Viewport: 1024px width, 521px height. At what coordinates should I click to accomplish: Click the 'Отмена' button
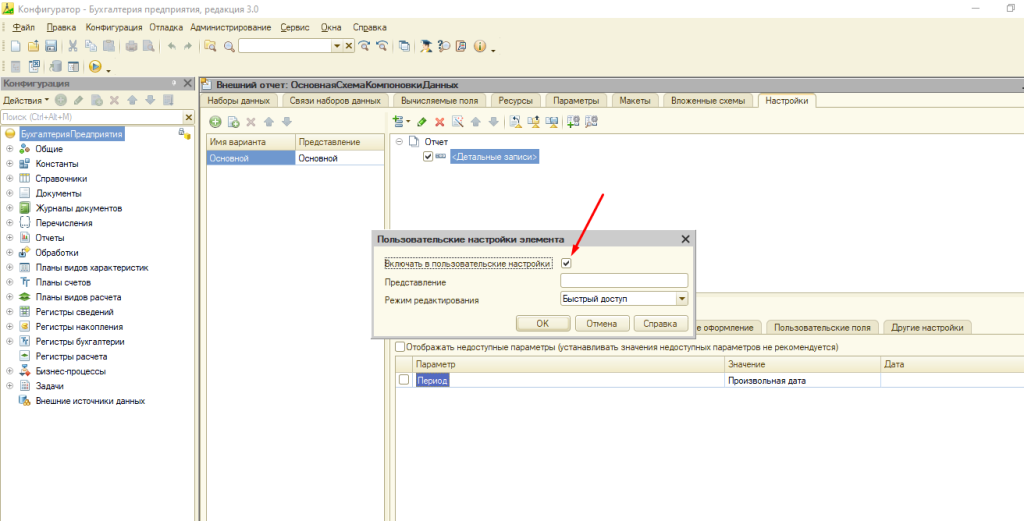pyautogui.click(x=602, y=323)
